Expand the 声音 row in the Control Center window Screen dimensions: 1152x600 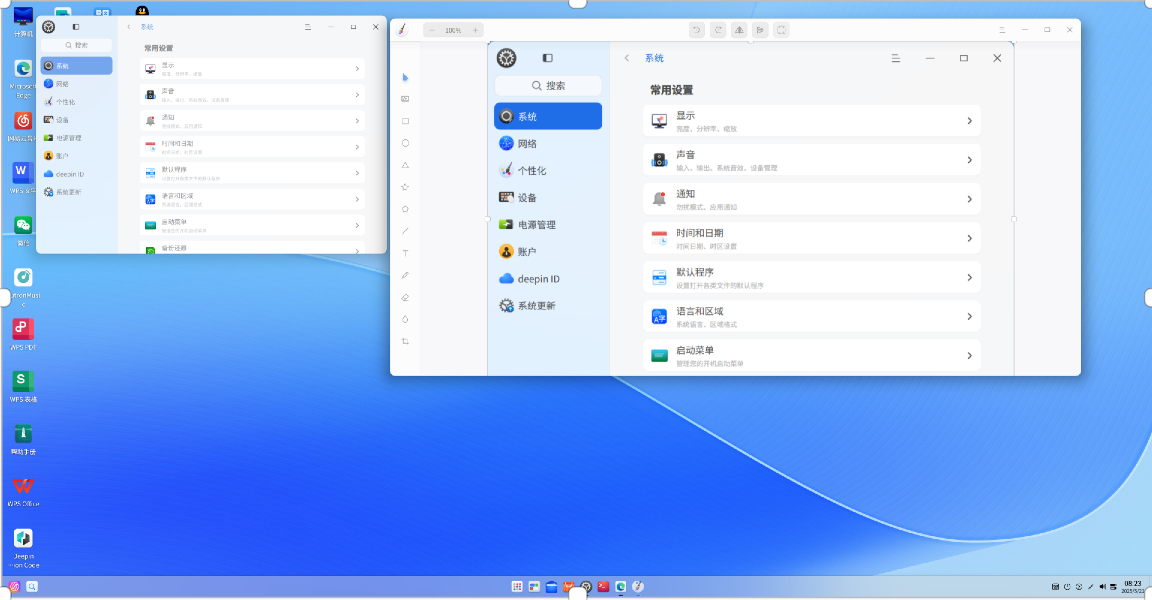click(x=252, y=95)
